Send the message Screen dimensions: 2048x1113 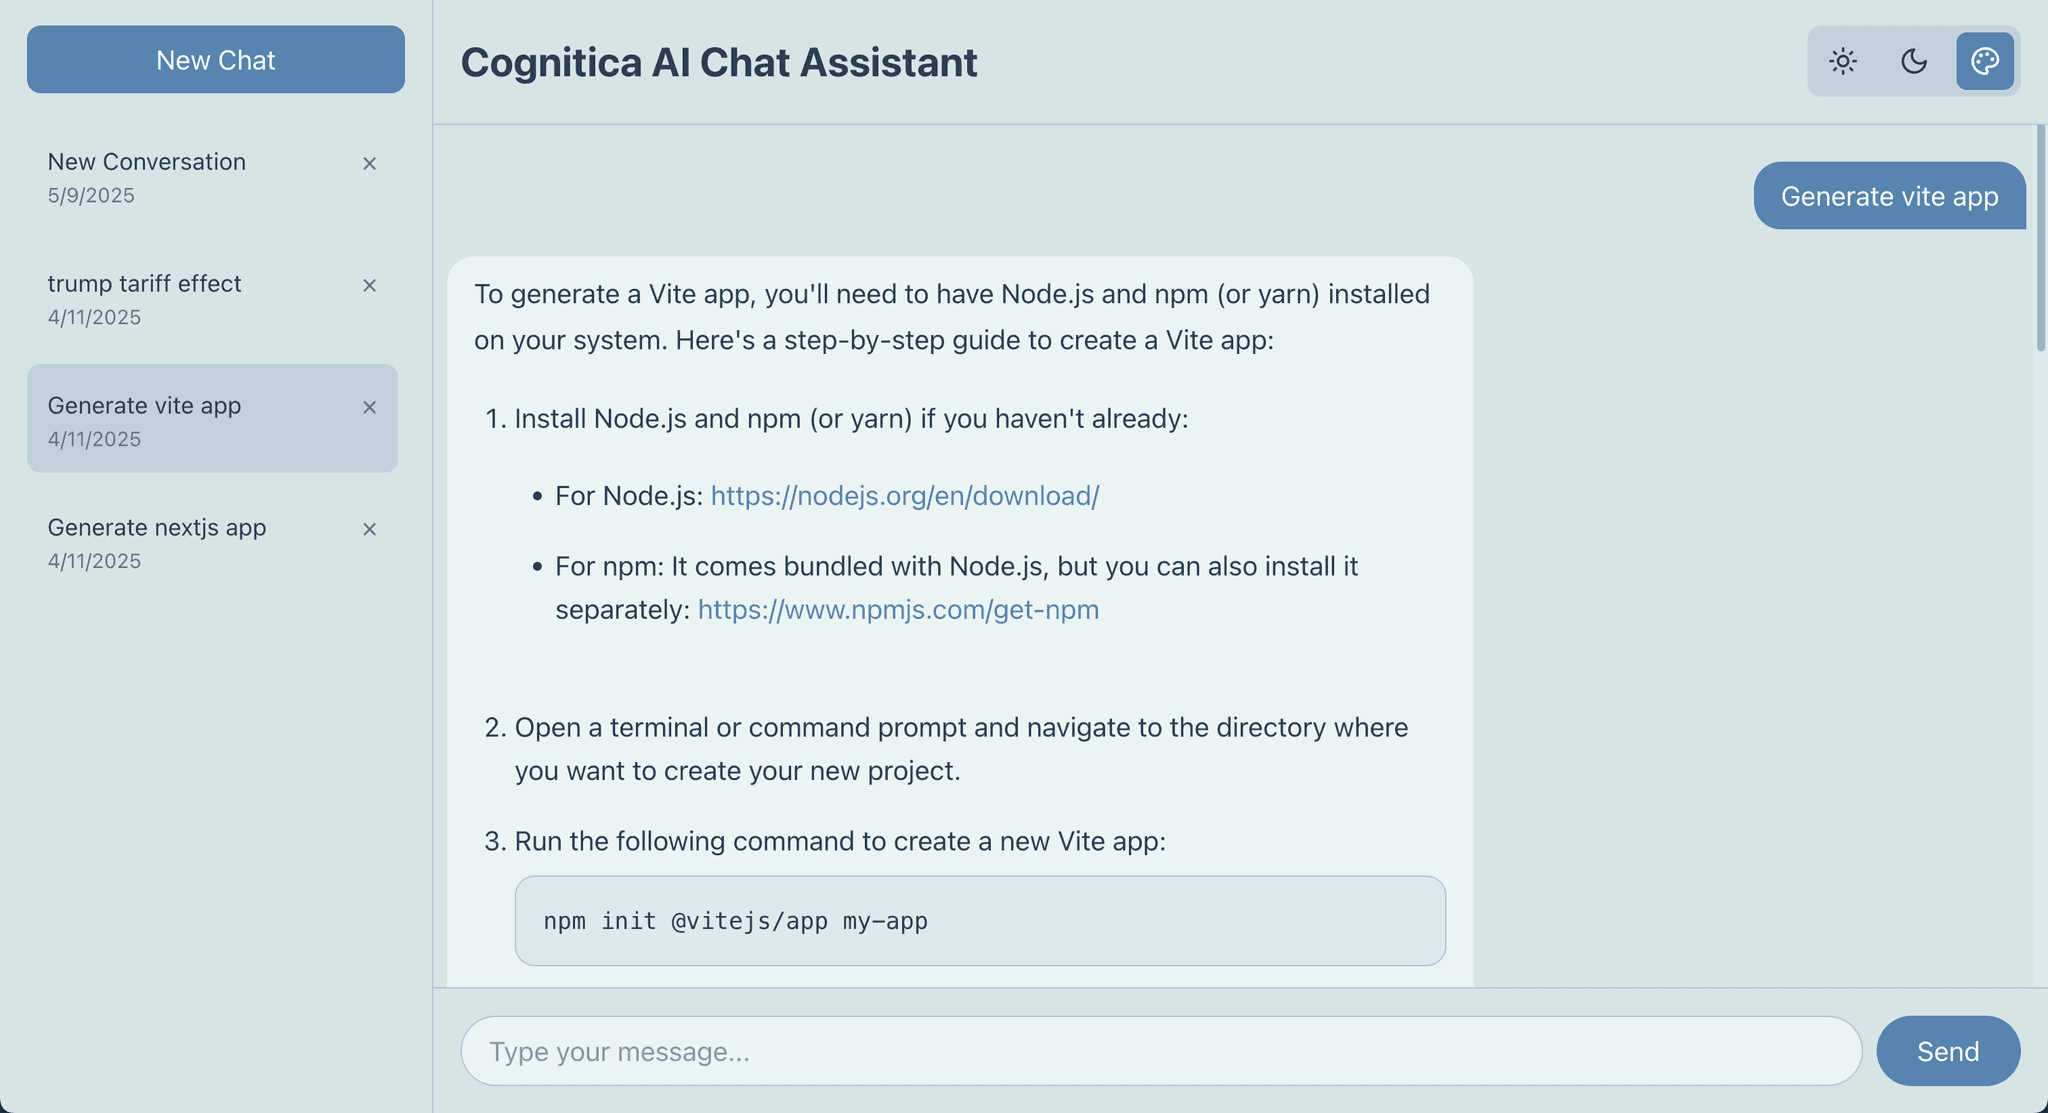click(1948, 1051)
